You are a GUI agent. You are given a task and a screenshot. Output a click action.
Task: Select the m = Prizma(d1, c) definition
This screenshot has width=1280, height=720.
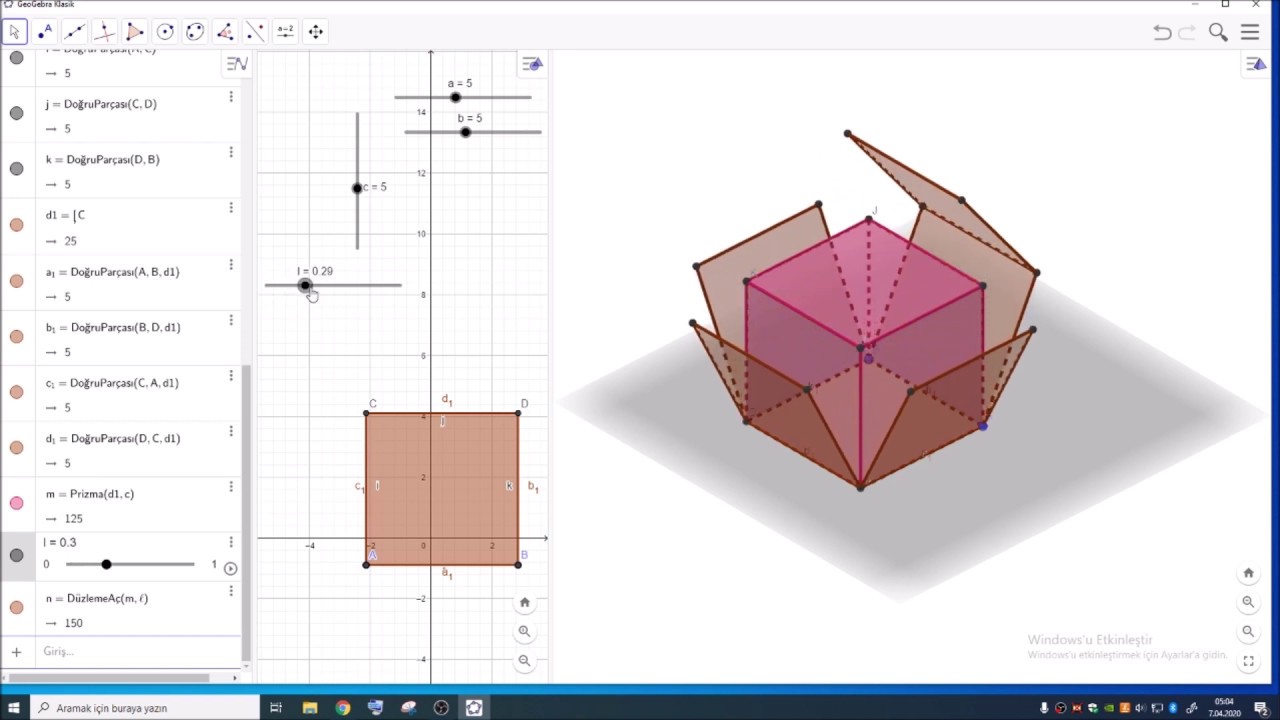click(x=90, y=494)
